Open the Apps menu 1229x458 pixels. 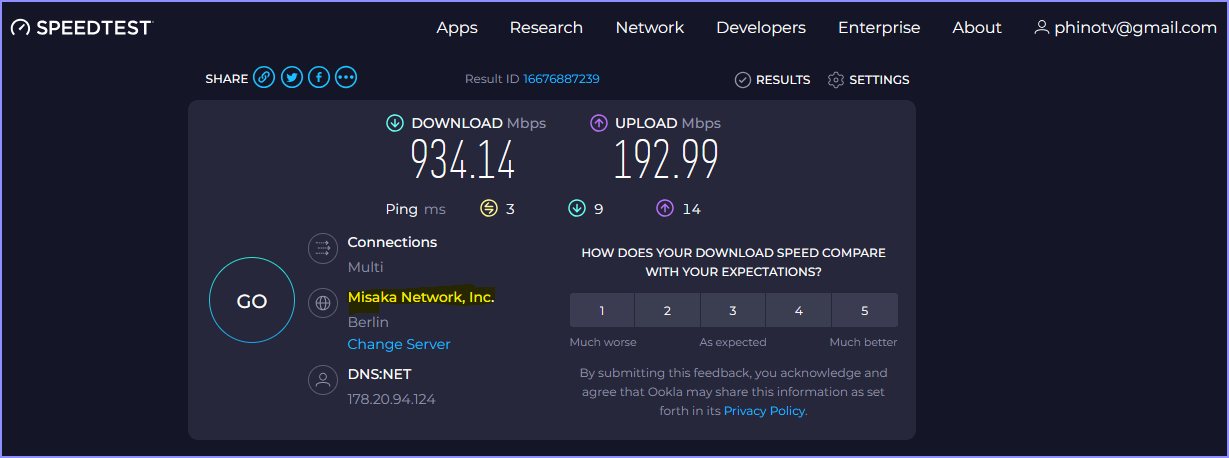click(457, 28)
